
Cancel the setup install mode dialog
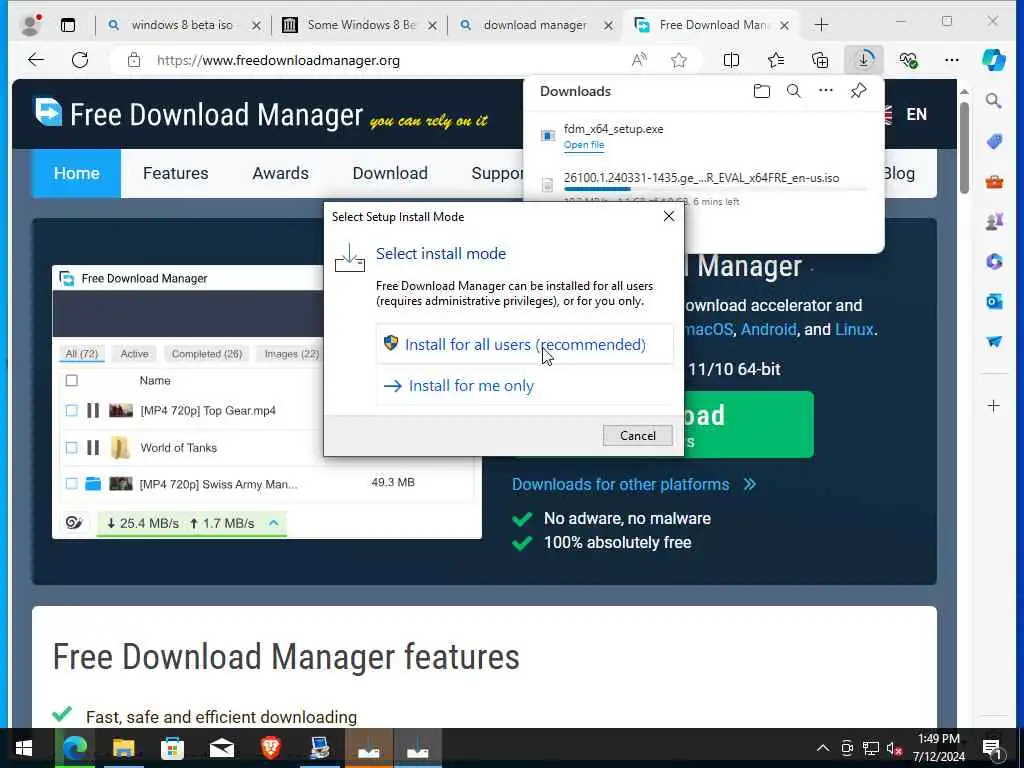tap(637, 436)
